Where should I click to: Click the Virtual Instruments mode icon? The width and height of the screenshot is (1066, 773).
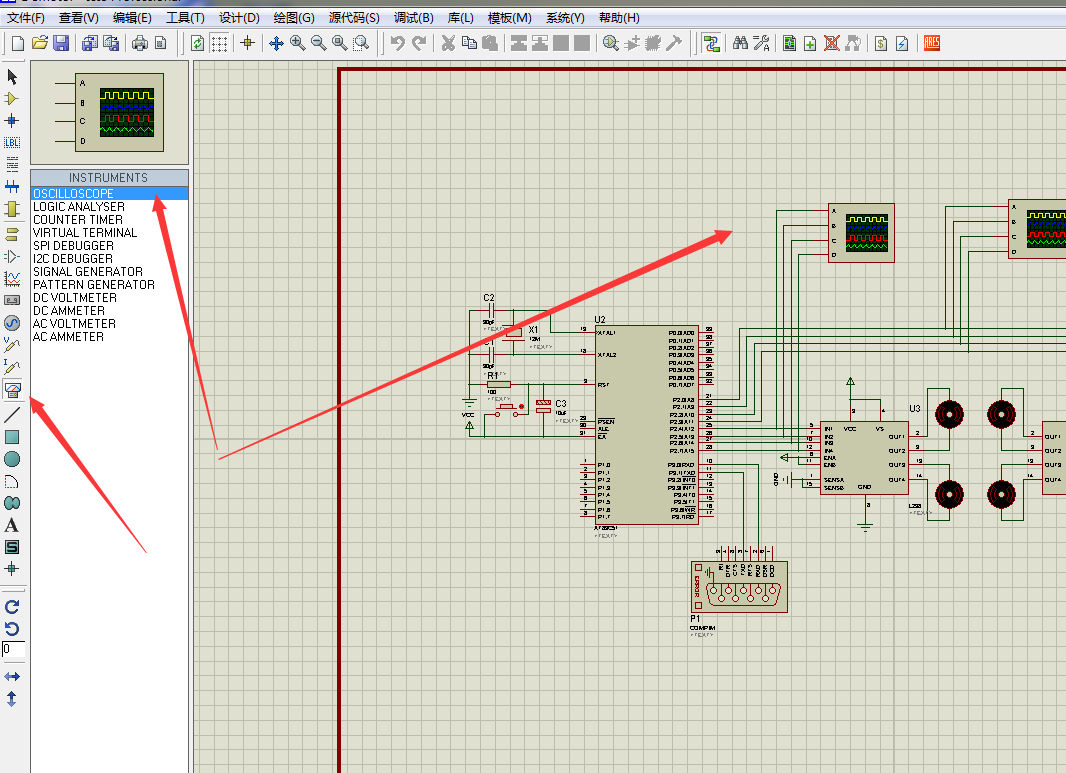coord(12,390)
